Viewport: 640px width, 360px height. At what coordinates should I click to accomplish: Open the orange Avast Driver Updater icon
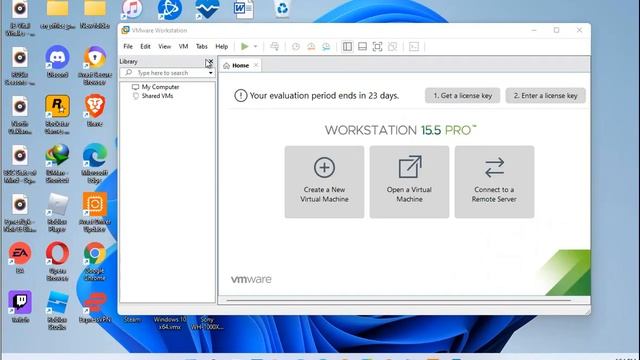click(95, 212)
